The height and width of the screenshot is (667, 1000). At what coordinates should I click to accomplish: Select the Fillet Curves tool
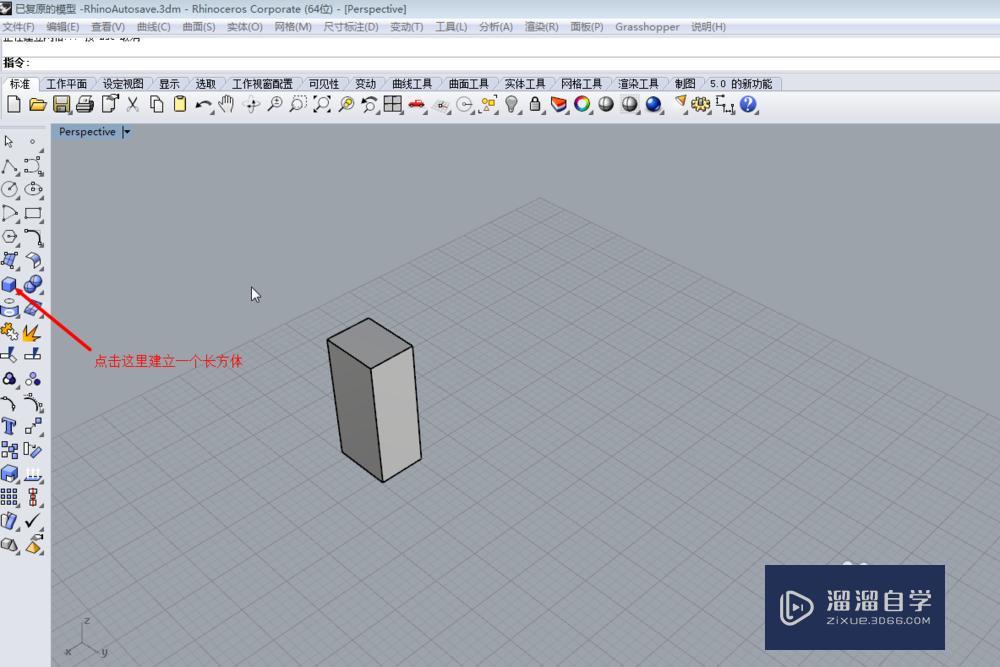tap(33, 237)
